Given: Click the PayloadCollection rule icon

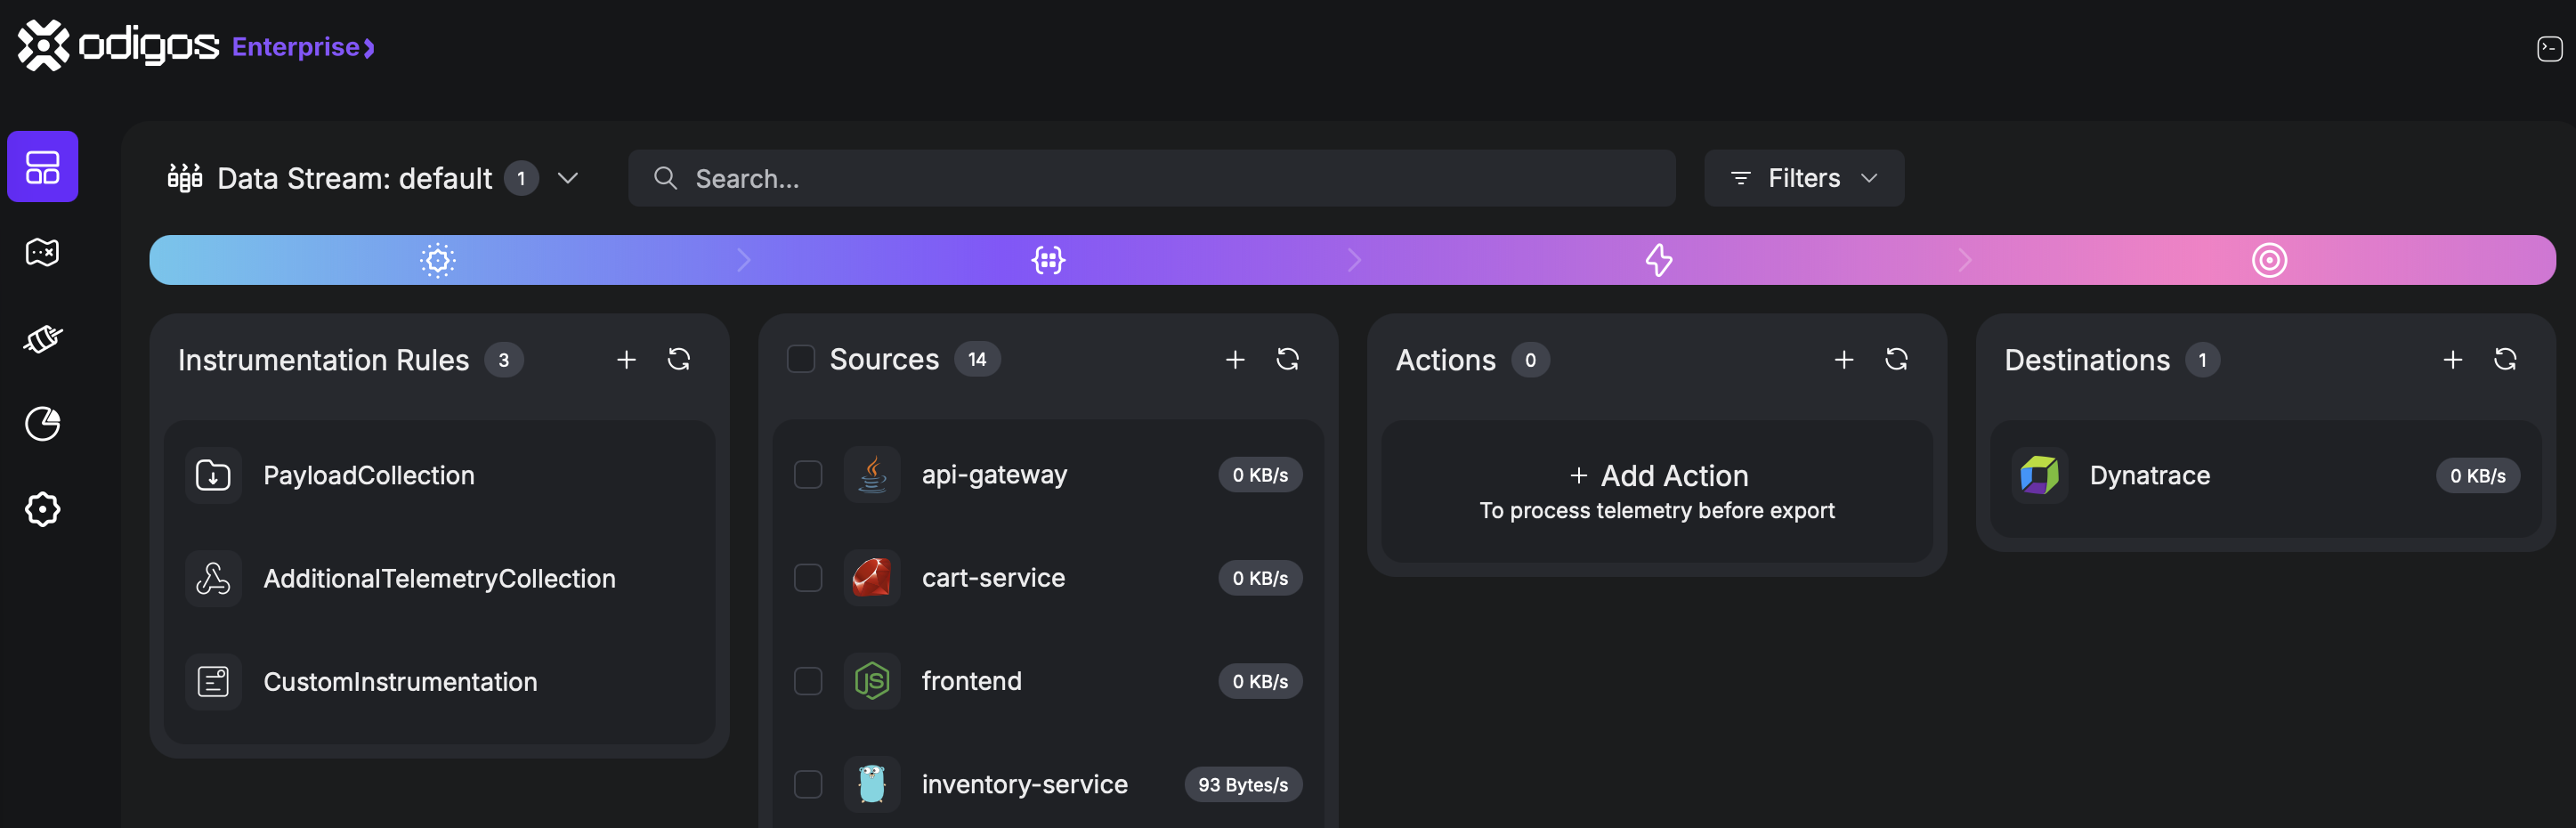Looking at the screenshot, I should coord(213,475).
